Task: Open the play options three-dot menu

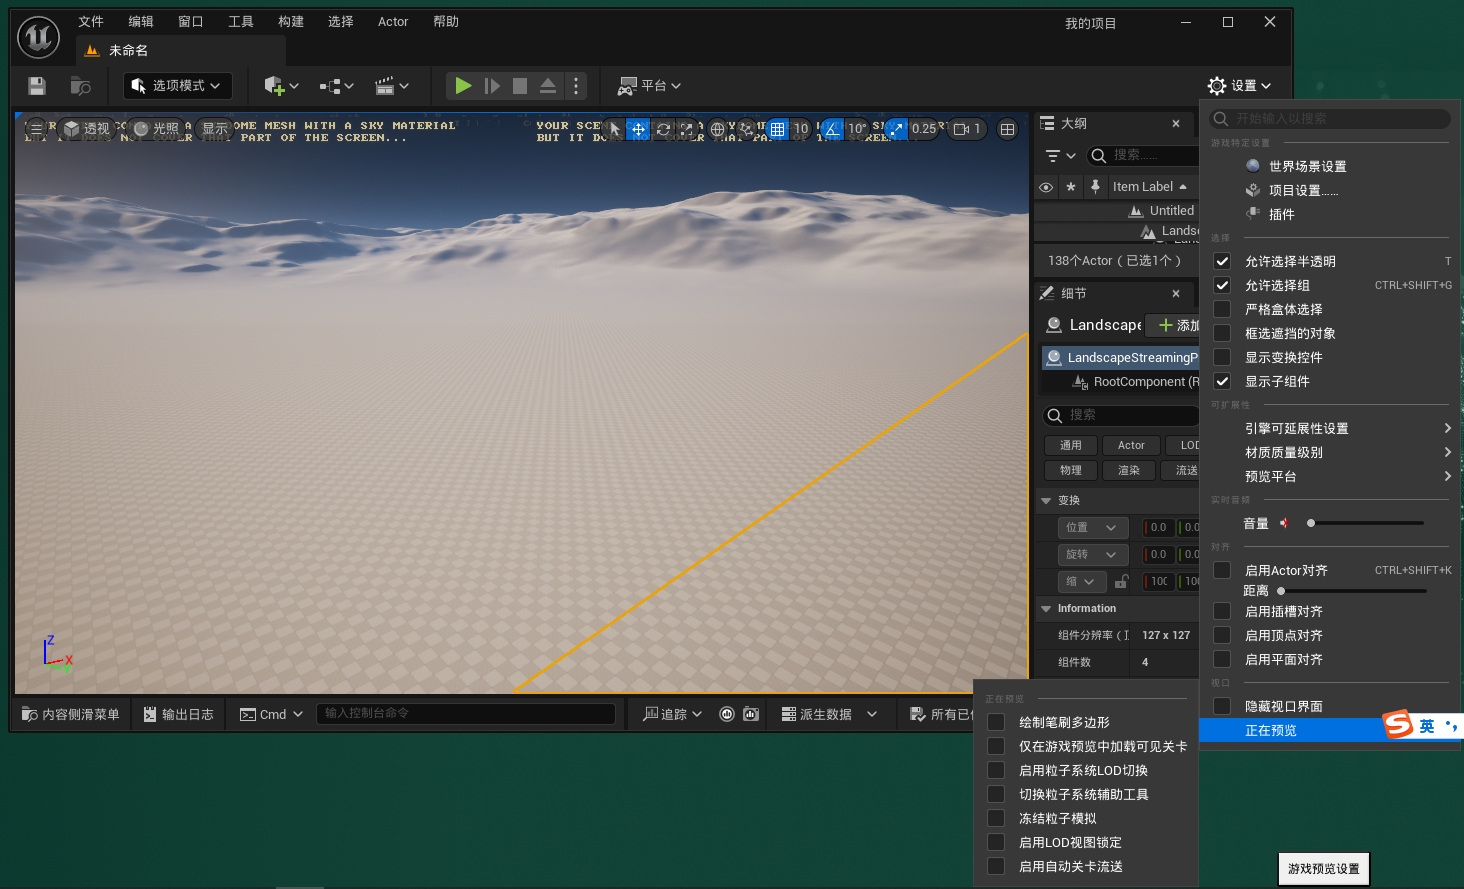Action: [x=576, y=86]
